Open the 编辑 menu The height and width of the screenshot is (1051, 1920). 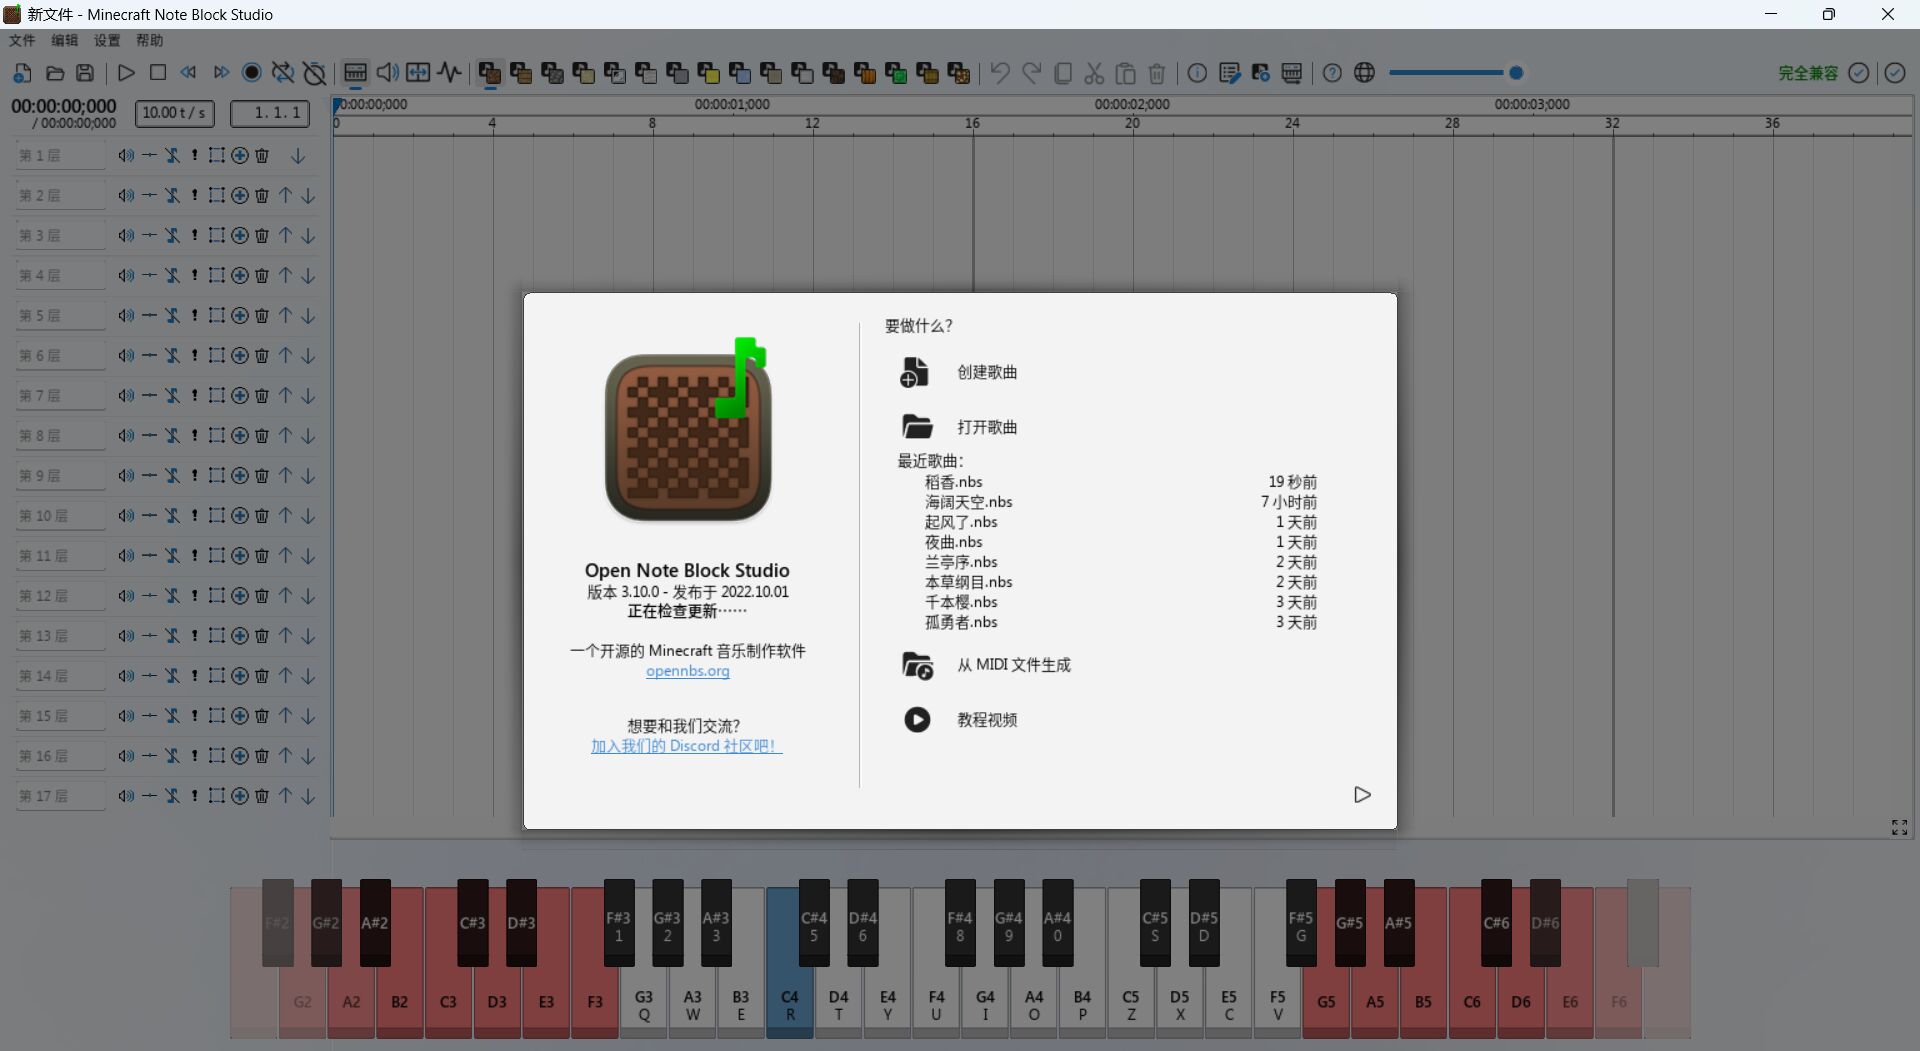point(65,40)
